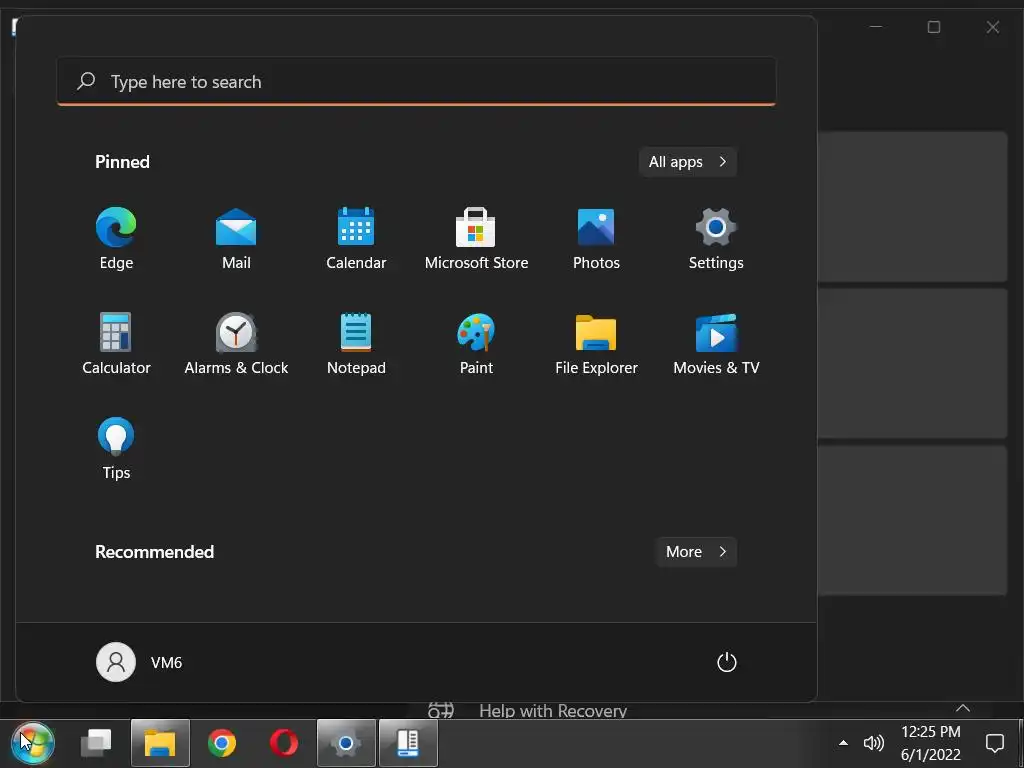Open Microsoft Store from pinned
Image resolution: width=1024 pixels, height=768 pixels.
click(476, 239)
